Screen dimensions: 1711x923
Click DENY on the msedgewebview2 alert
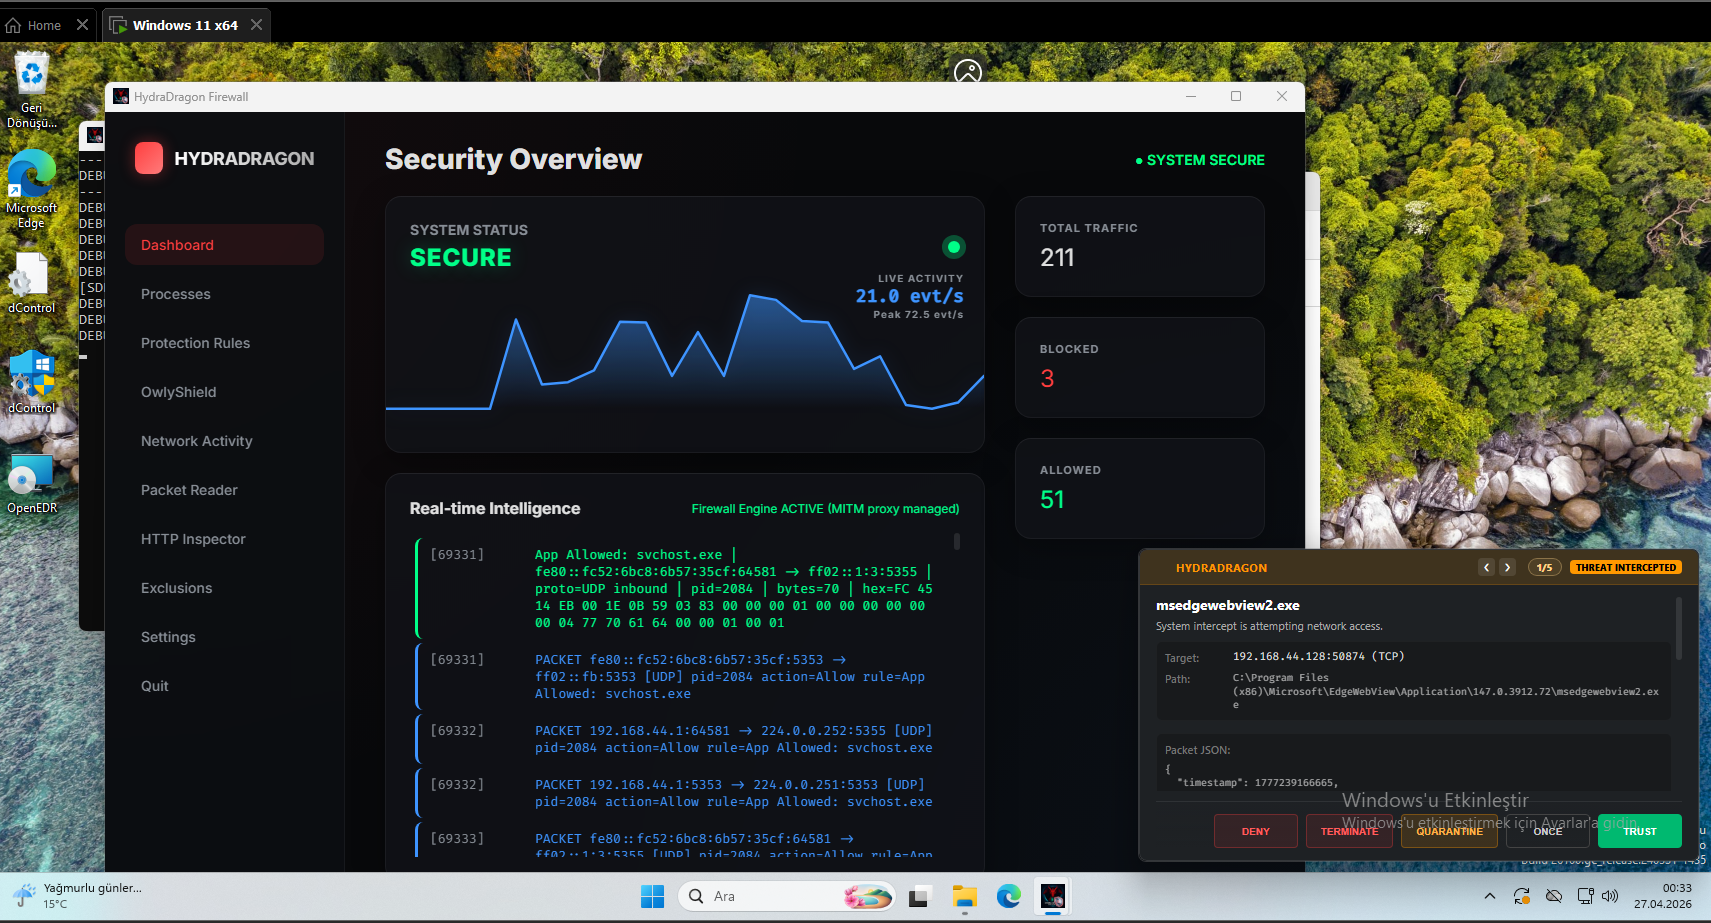coord(1255,831)
